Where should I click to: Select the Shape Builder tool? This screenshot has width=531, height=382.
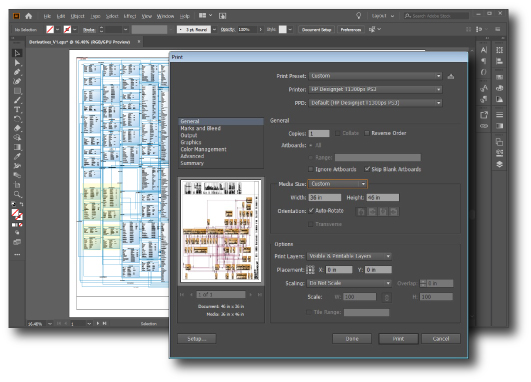point(17,137)
